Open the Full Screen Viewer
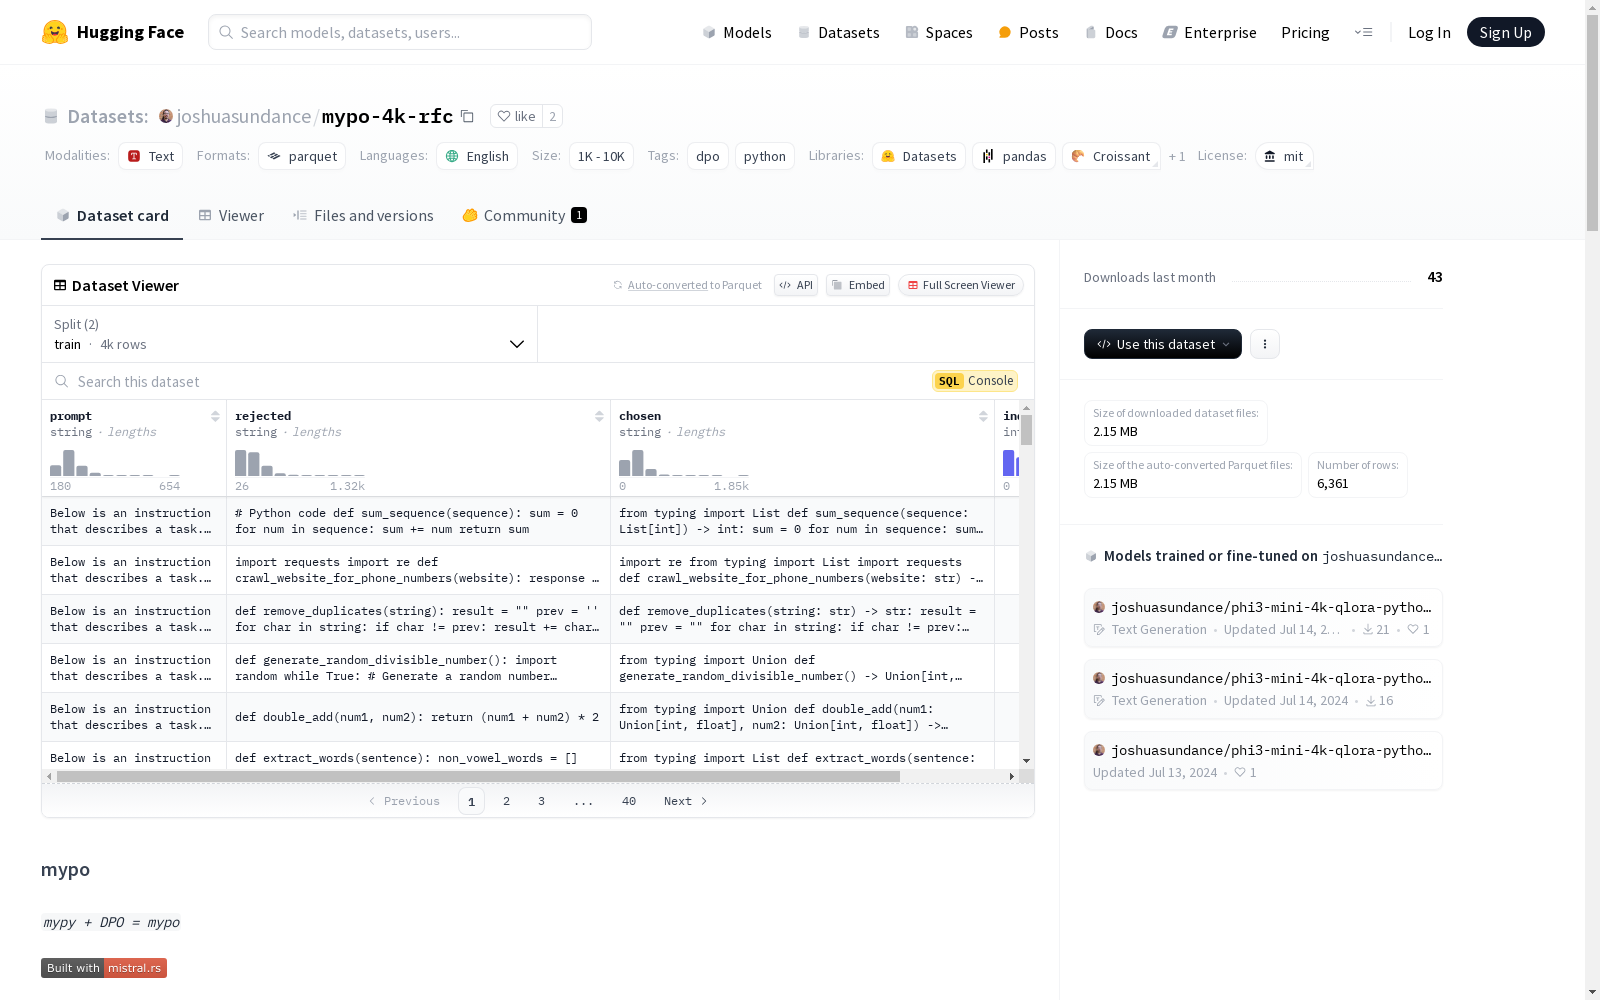This screenshot has width=1600, height=1000. (960, 285)
